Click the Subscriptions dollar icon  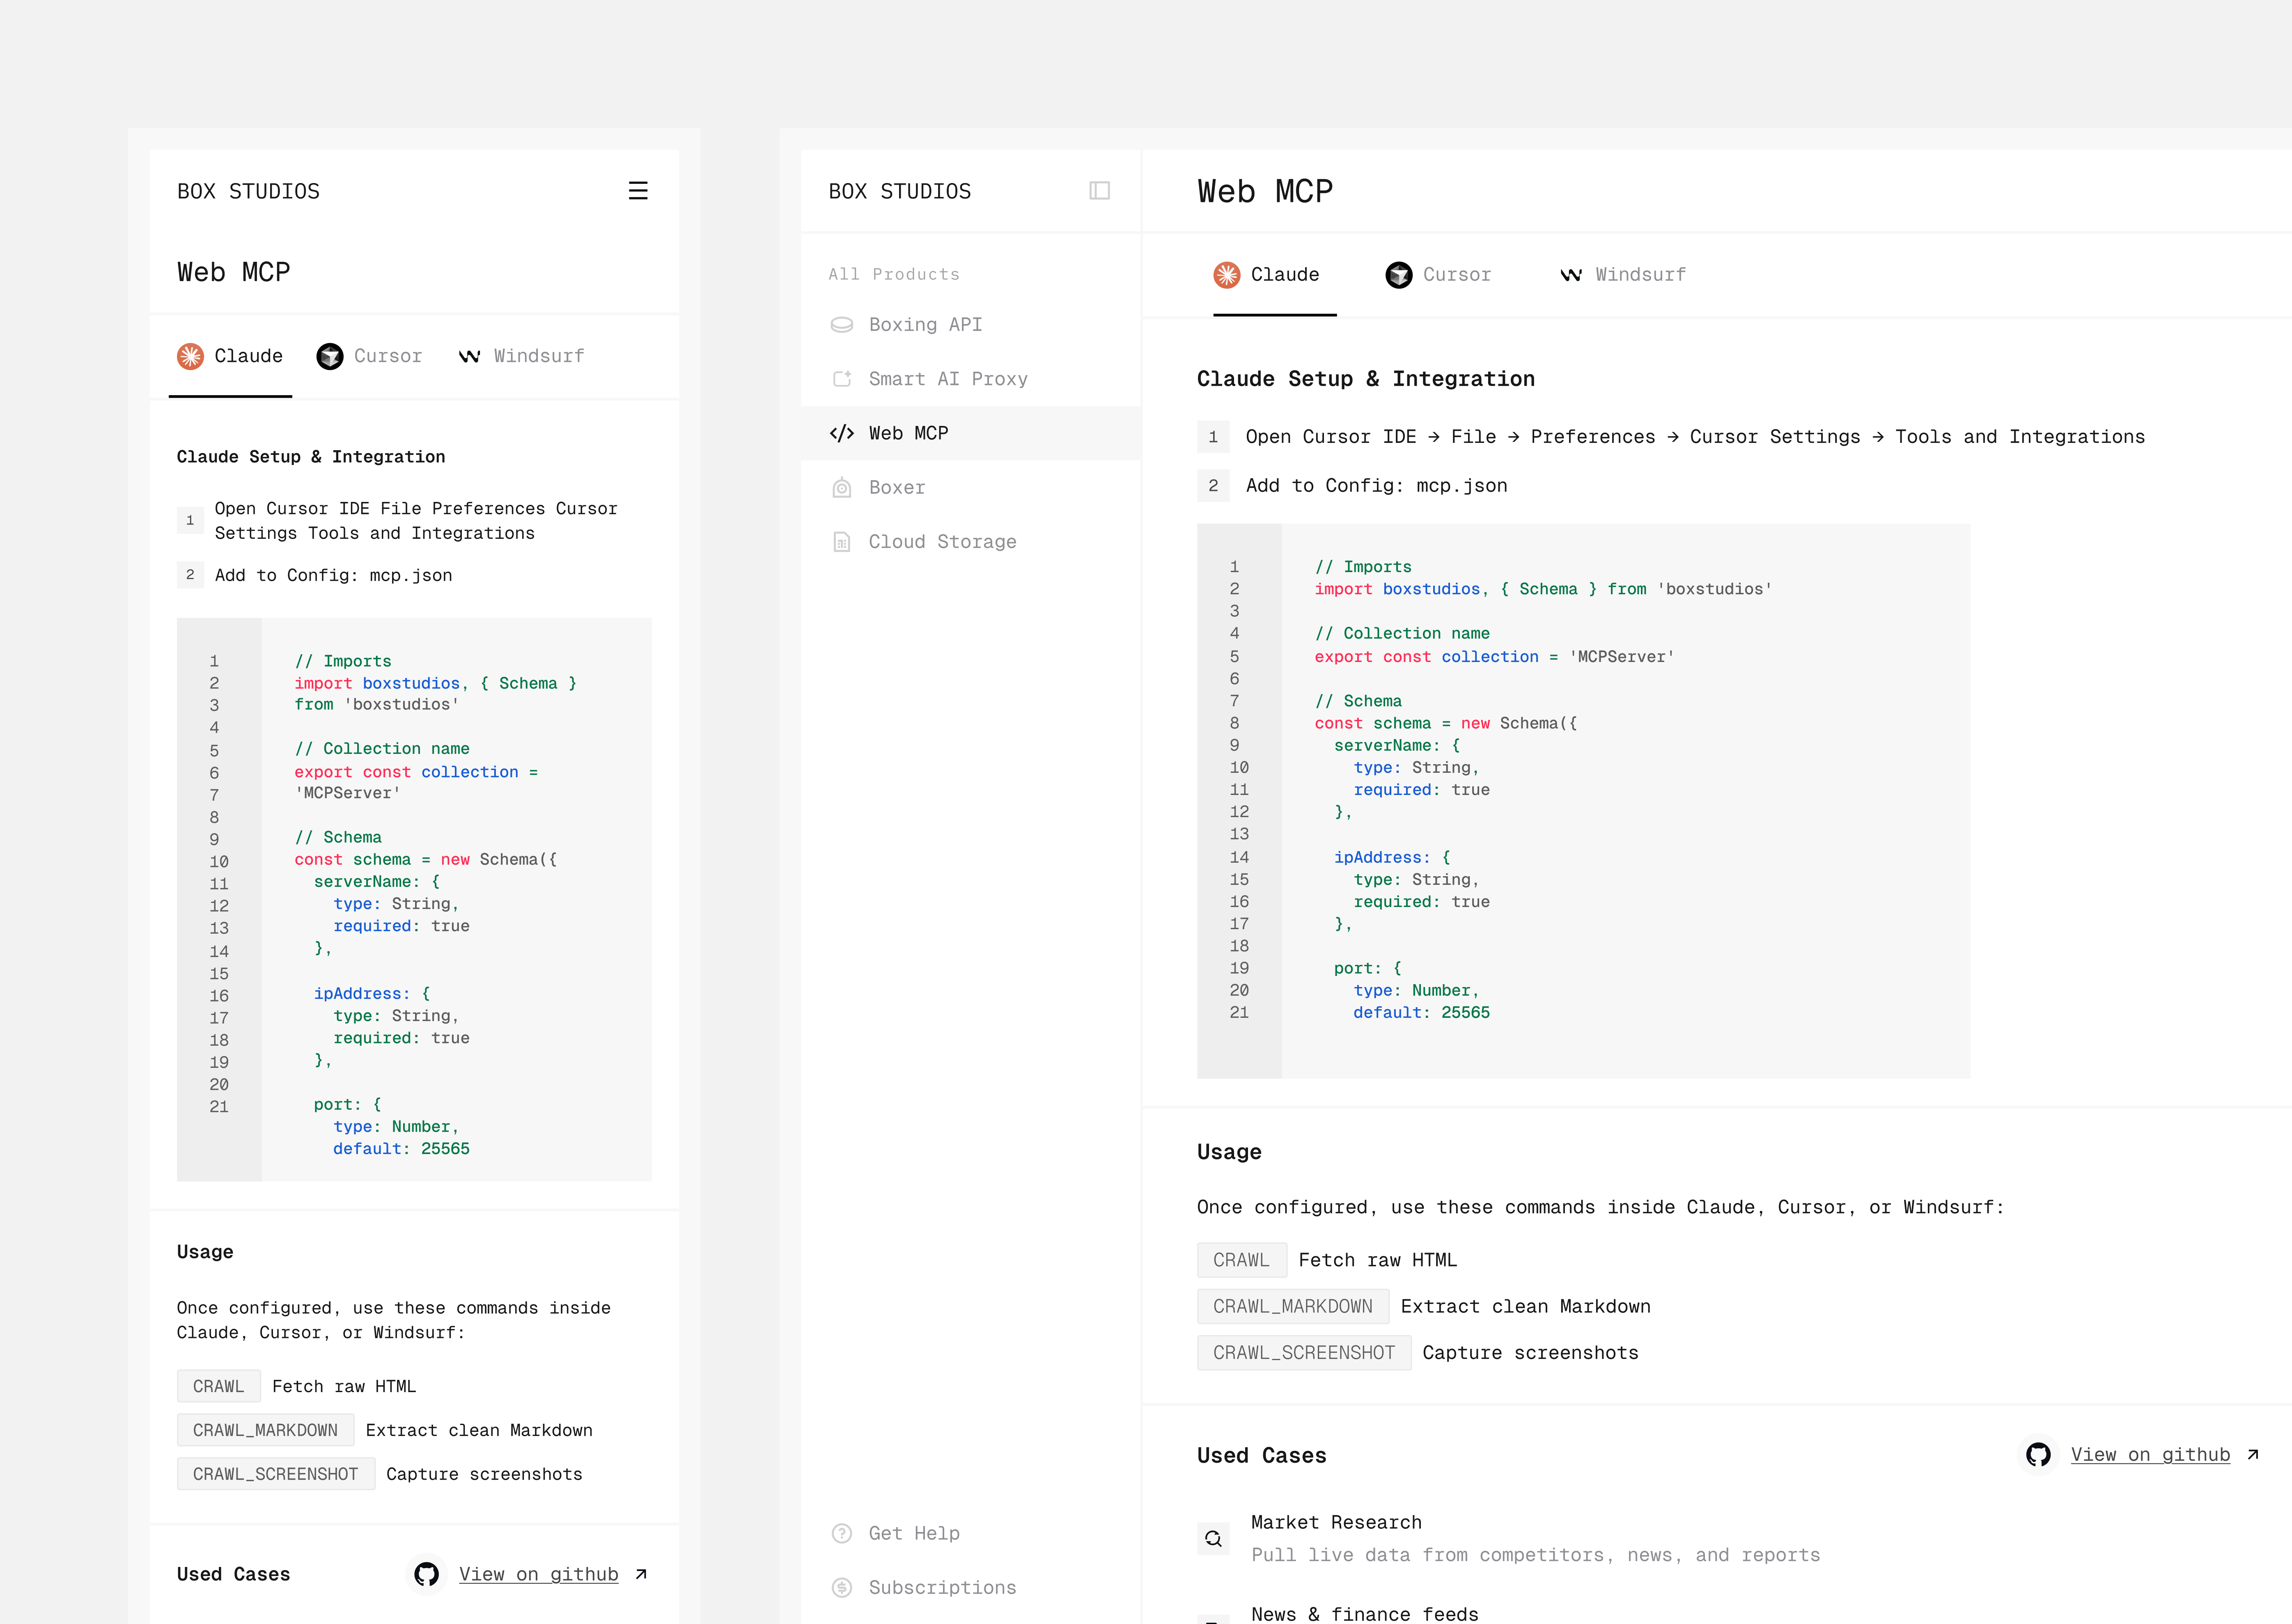[x=842, y=1587]
